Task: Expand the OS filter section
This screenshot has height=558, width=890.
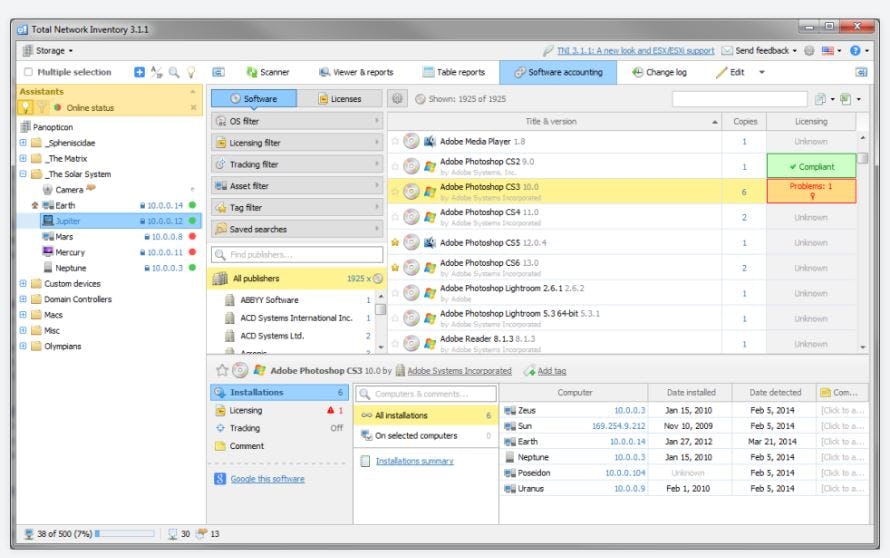Action: tap(297, 121)
